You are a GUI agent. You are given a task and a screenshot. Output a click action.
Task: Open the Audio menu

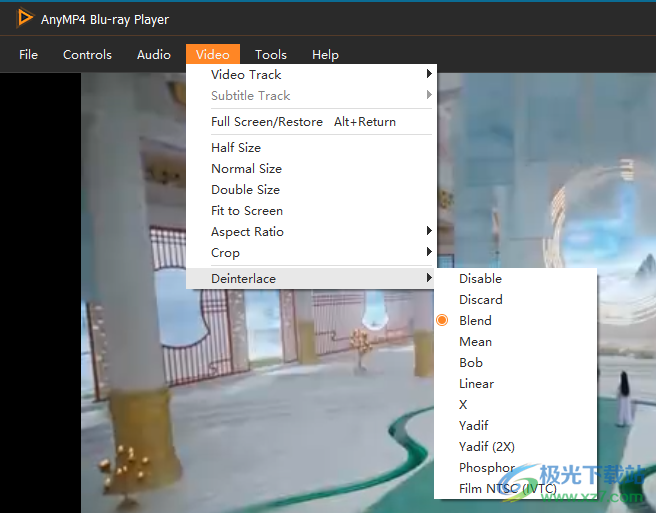pyautogui.click(x=154, y=54)
